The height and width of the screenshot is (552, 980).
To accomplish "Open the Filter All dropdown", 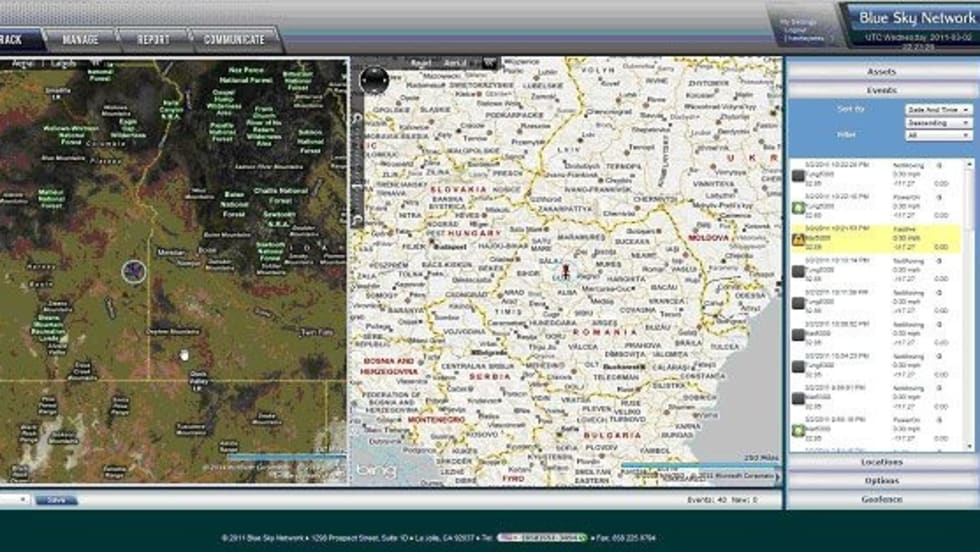I will tap(937, 135).
